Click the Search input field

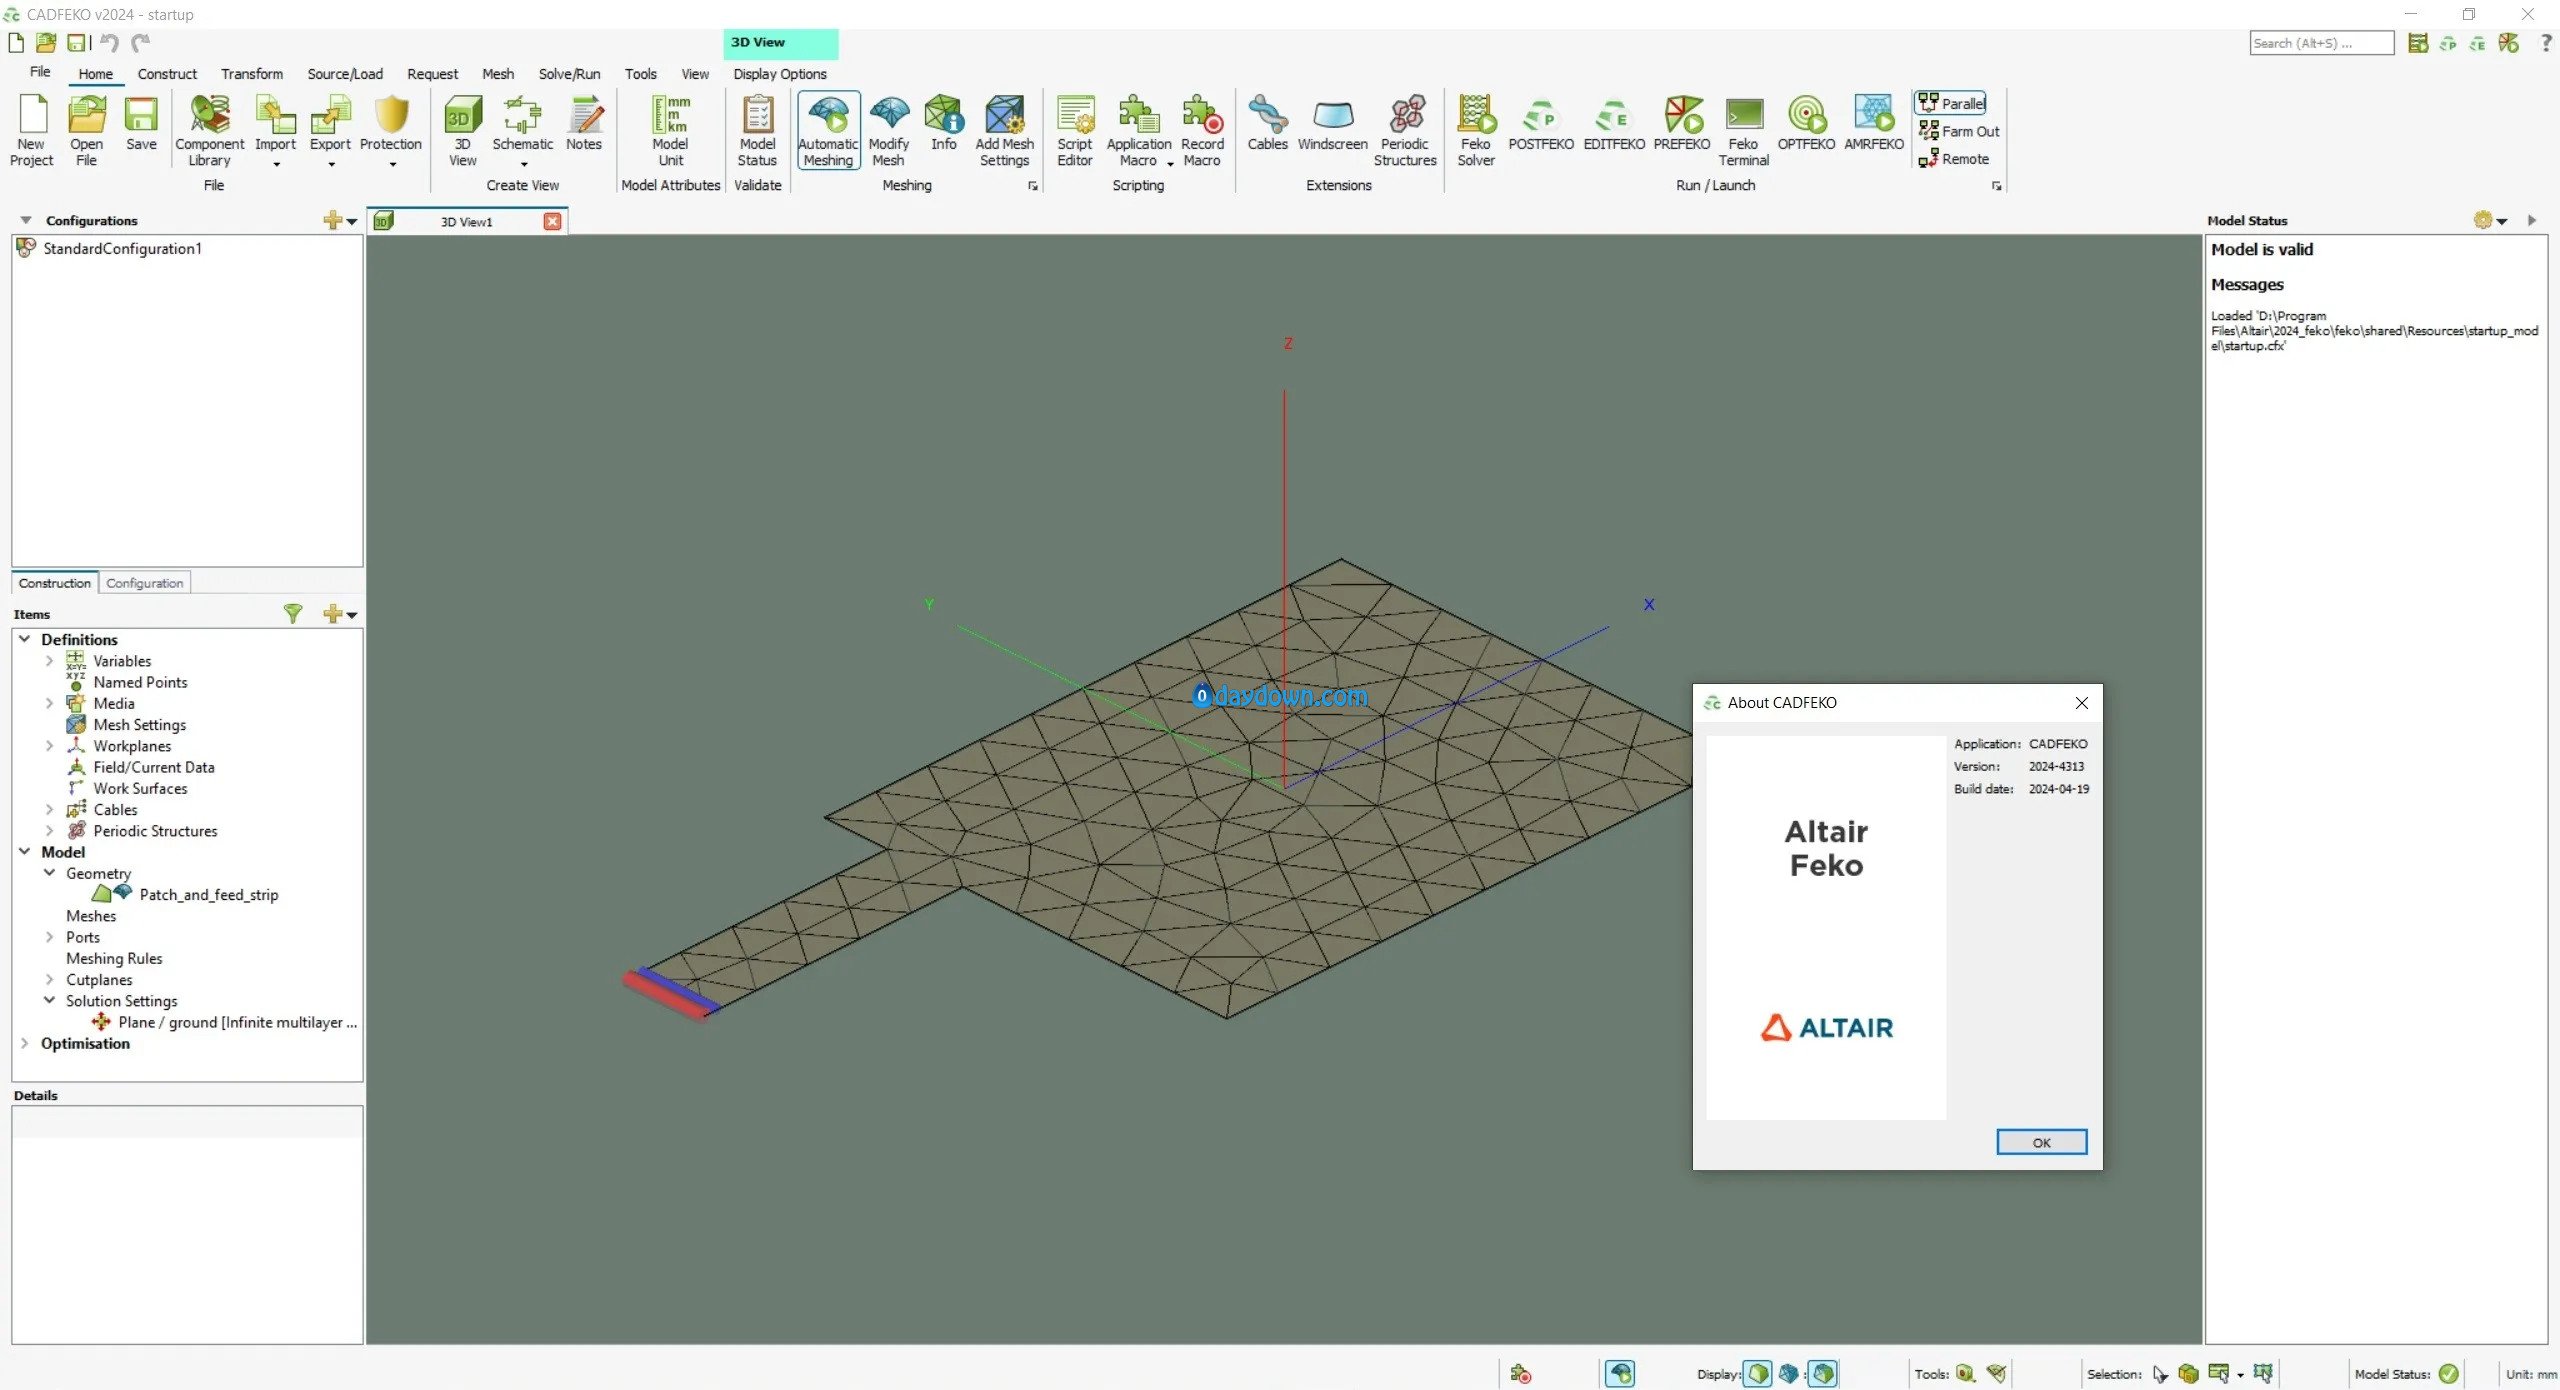tap(2320, 43)
